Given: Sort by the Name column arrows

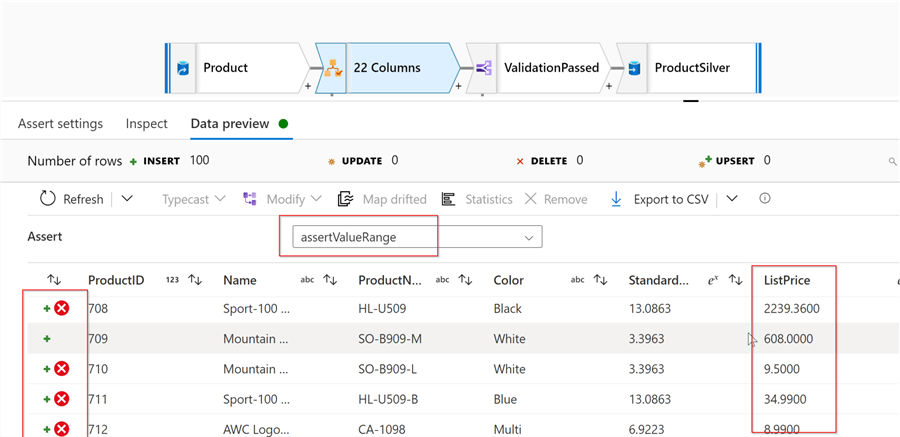Looking at the screenshot, I should click(x=330, y=280).
